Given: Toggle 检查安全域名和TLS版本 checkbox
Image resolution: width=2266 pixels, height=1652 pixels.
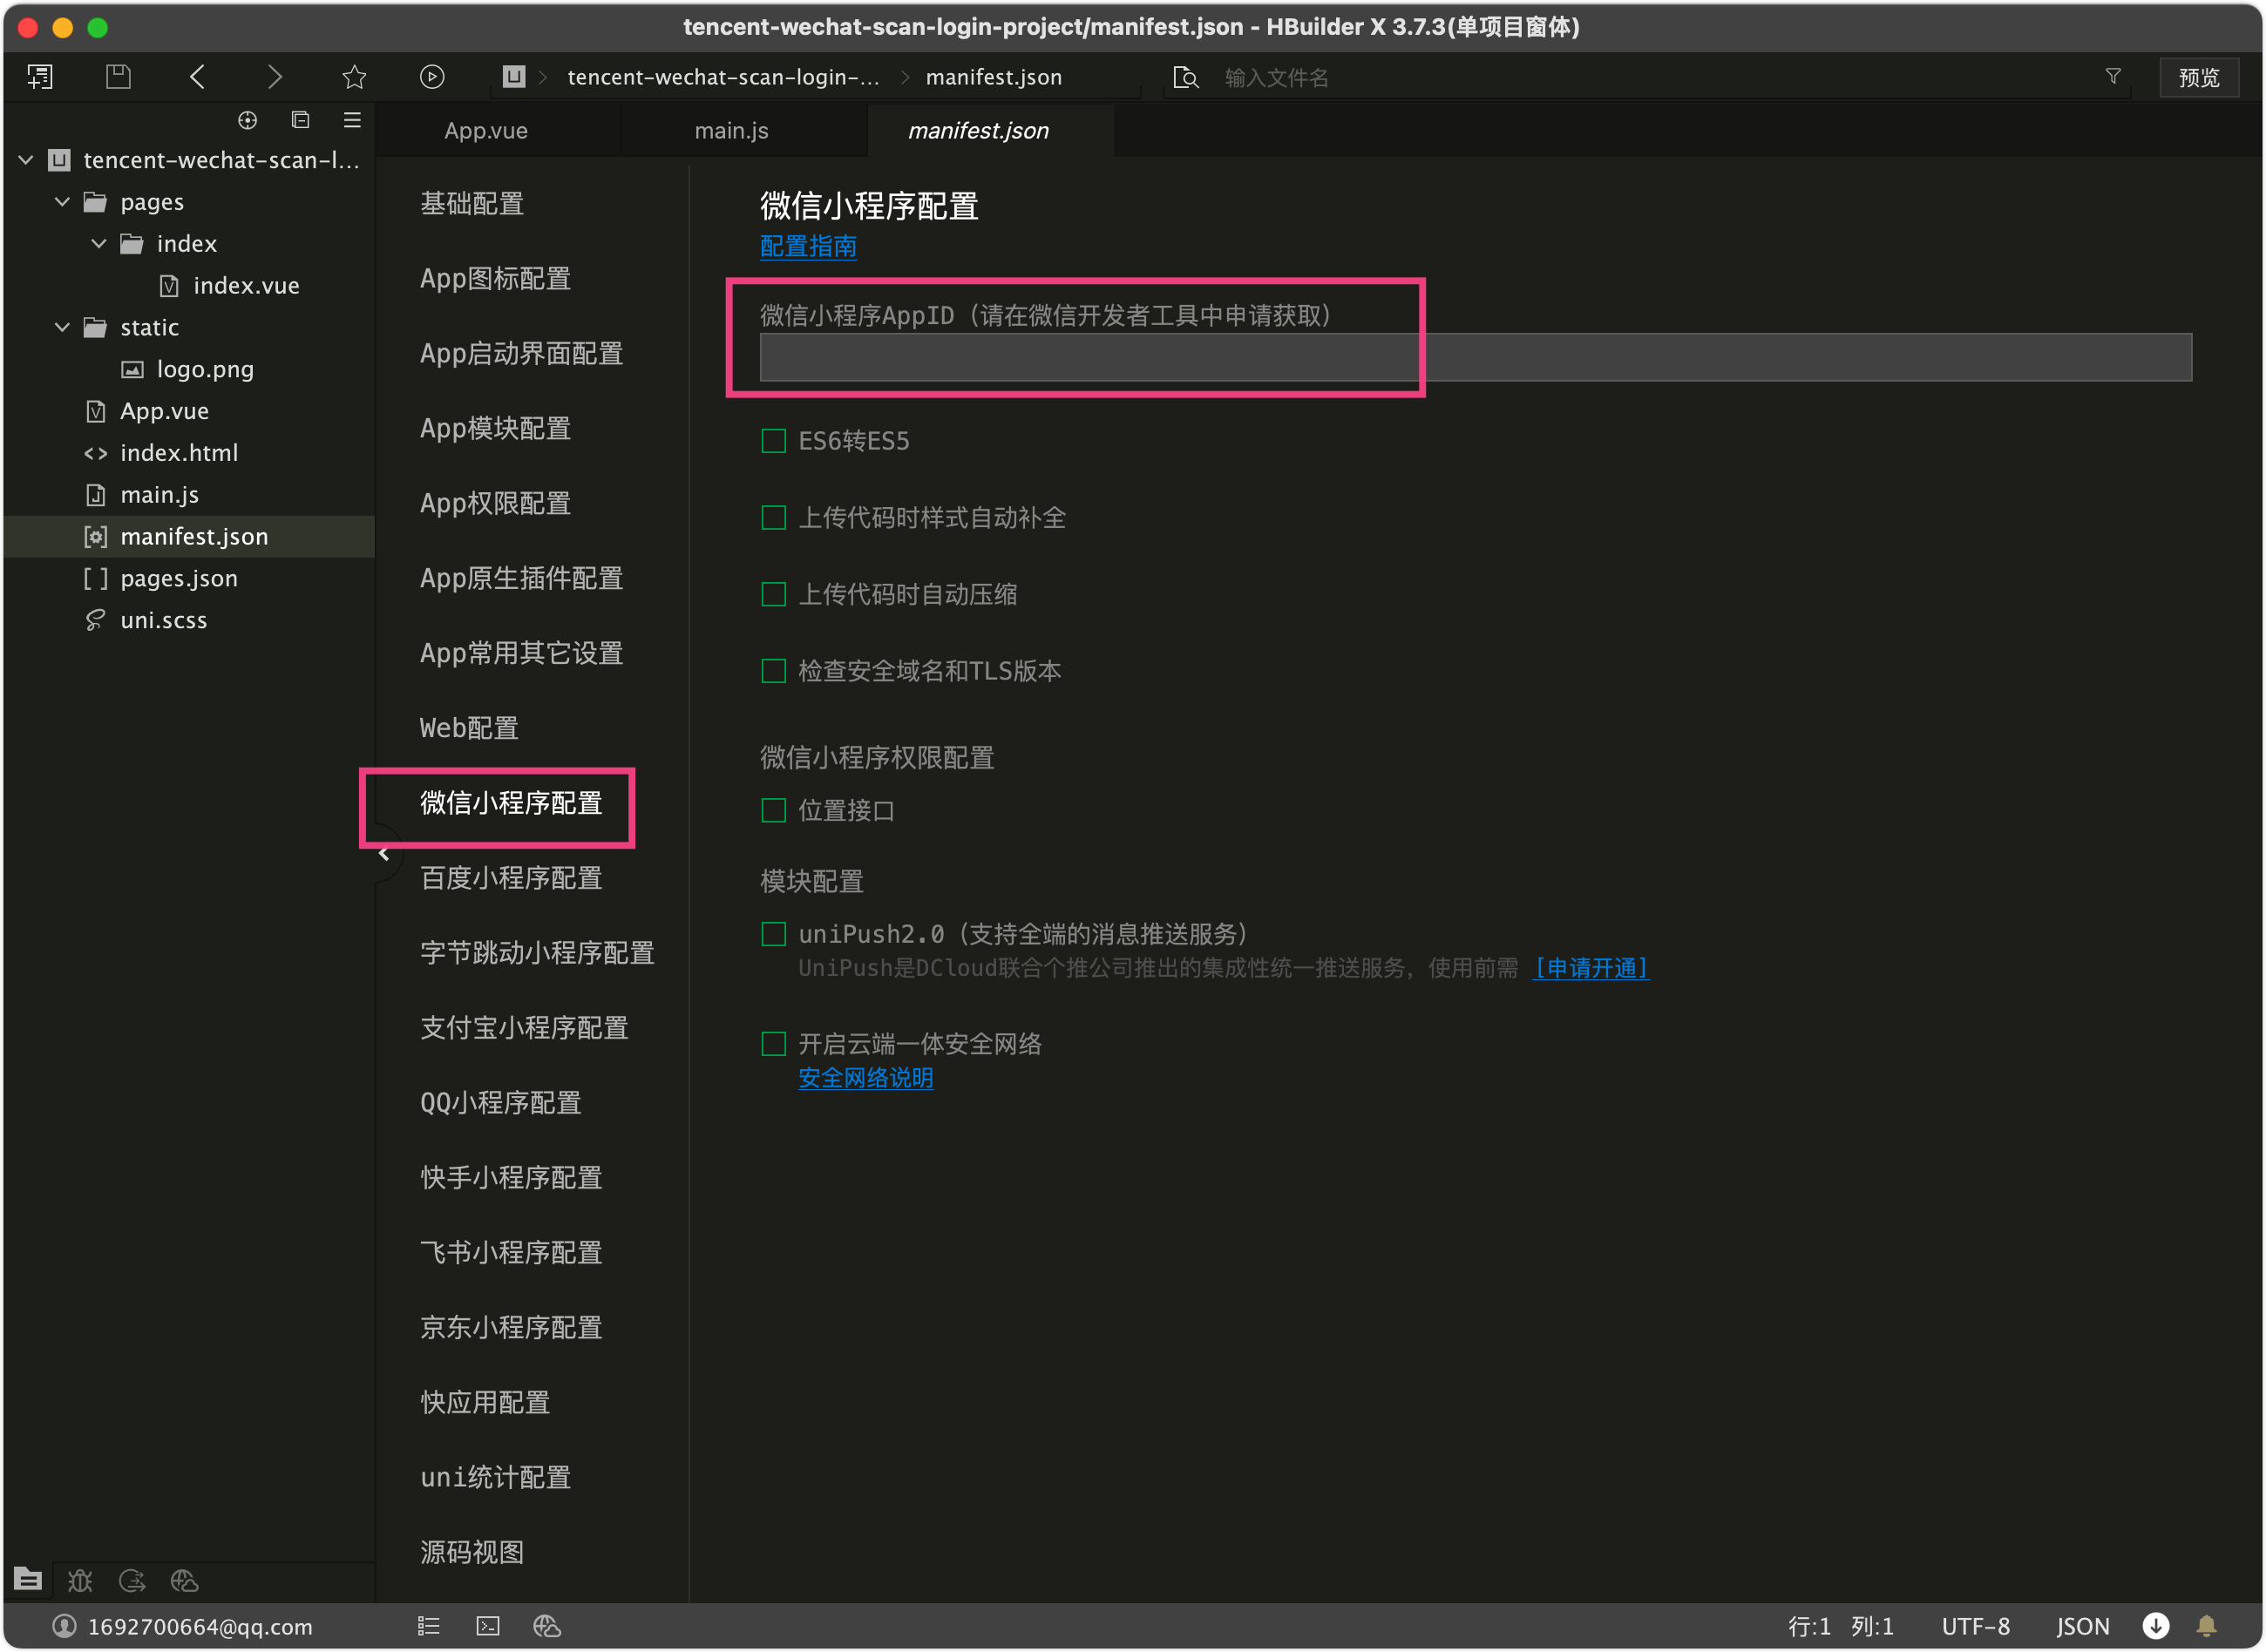Looking at the screenshot, I should click(x=773, y=671).
